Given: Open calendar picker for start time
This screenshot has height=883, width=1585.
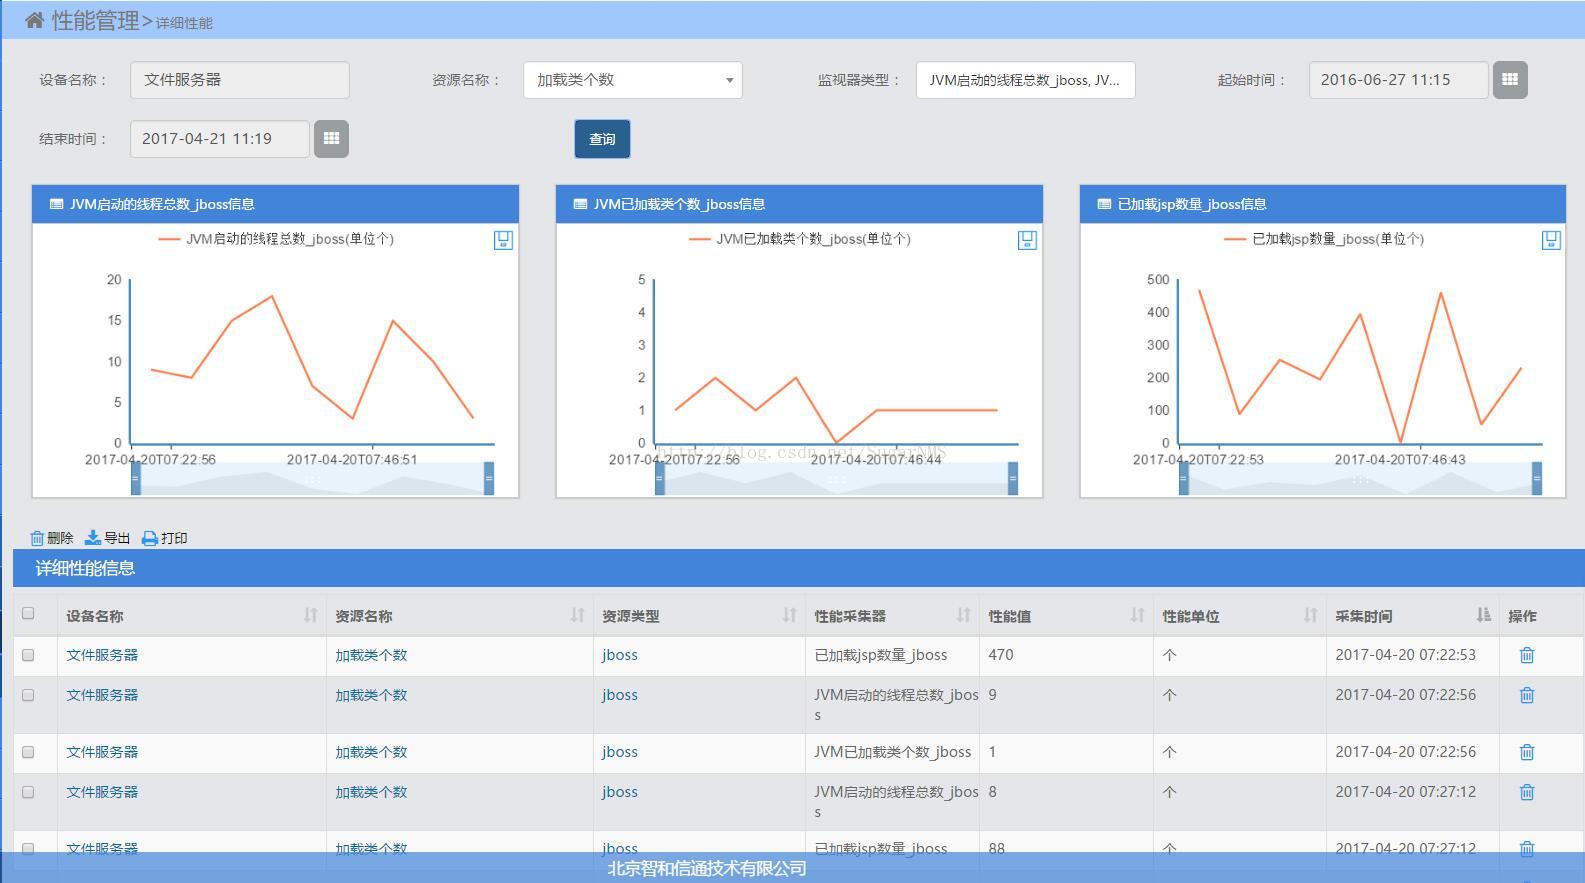Looking at the screenshot, I should click(1510, 80).
